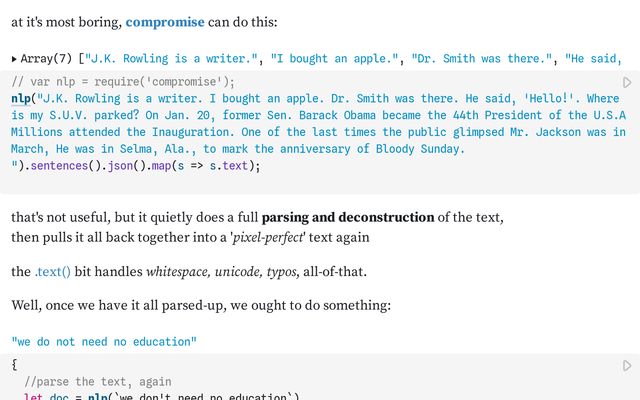Click the '//parse the text, again' comment
The width and height of the screenshot is (640, 400).
point(97,381)
